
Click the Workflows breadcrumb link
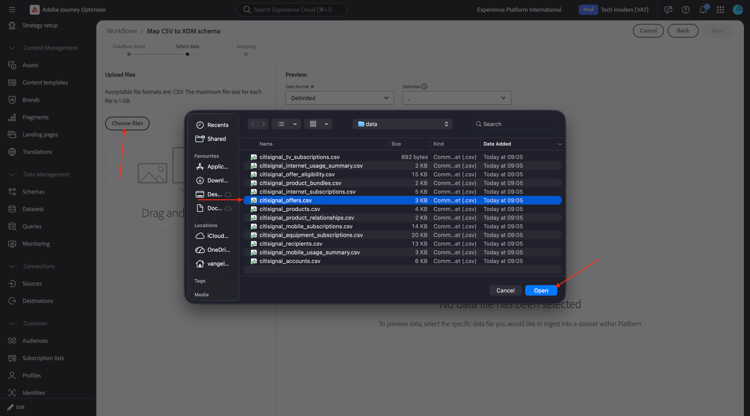[x=121, y=31]
